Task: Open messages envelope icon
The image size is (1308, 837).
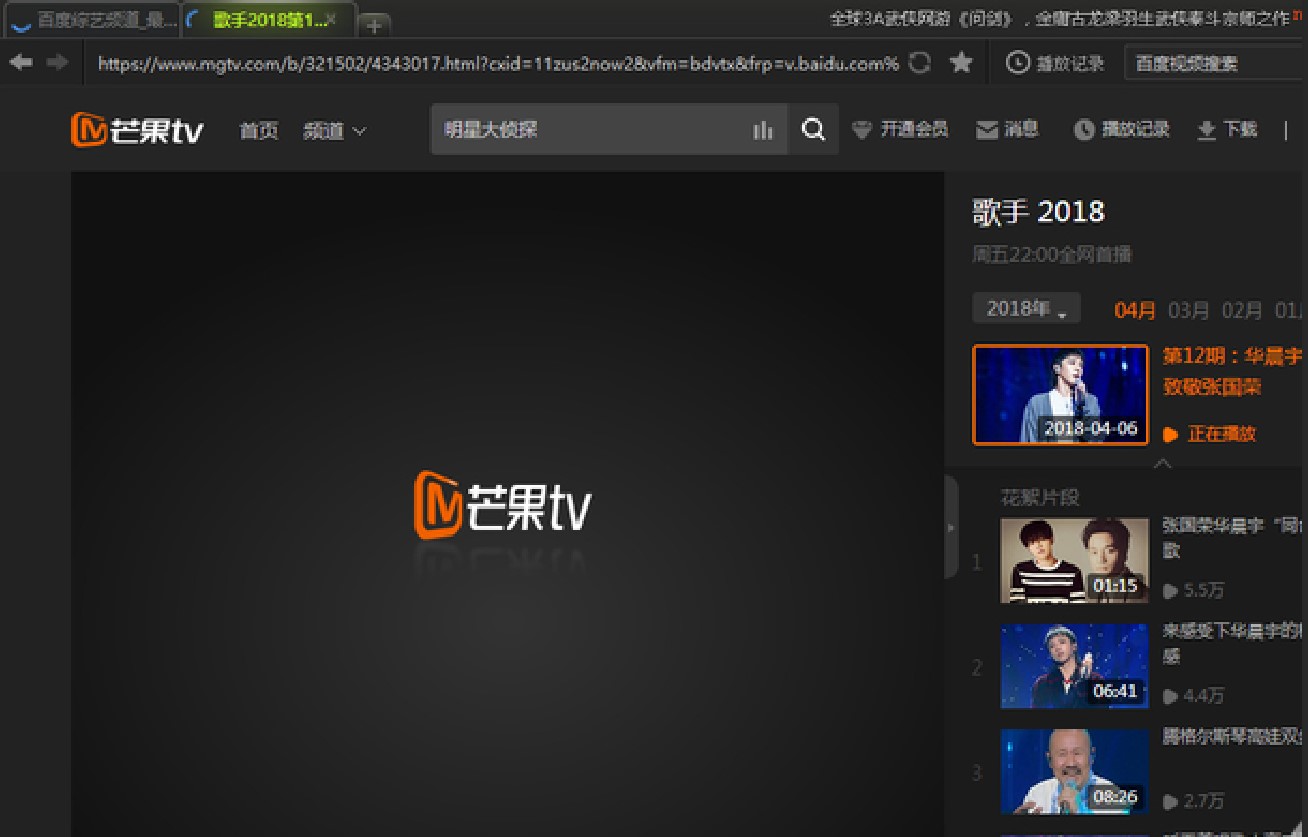Action: pyautogui.click(x=987, y=130)
